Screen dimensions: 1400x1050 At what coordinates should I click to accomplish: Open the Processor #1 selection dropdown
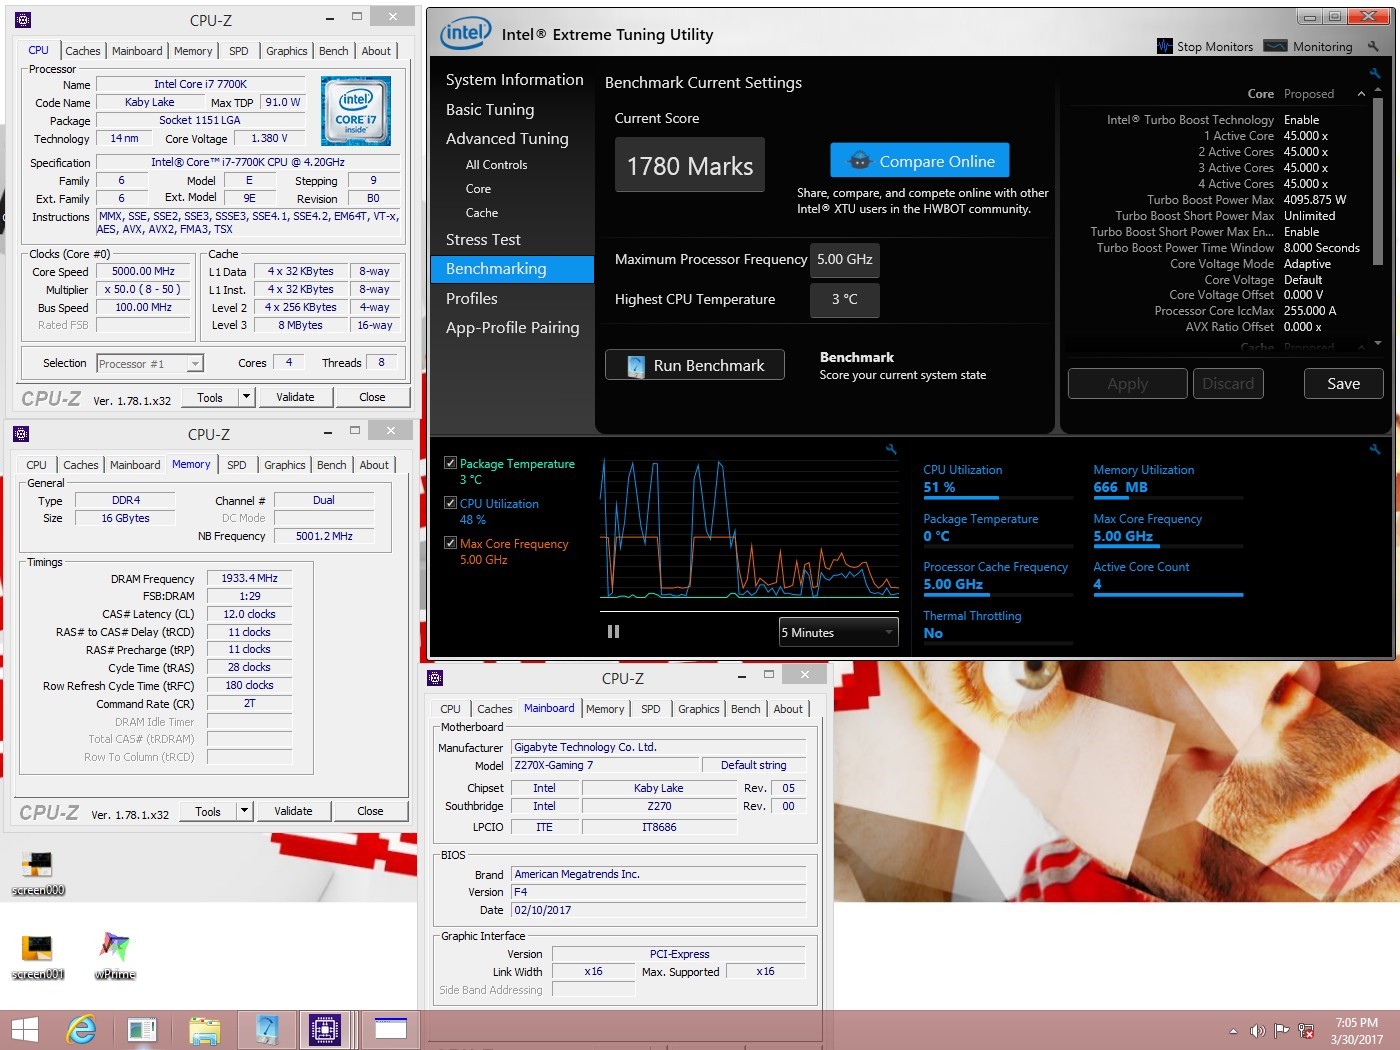150,363
